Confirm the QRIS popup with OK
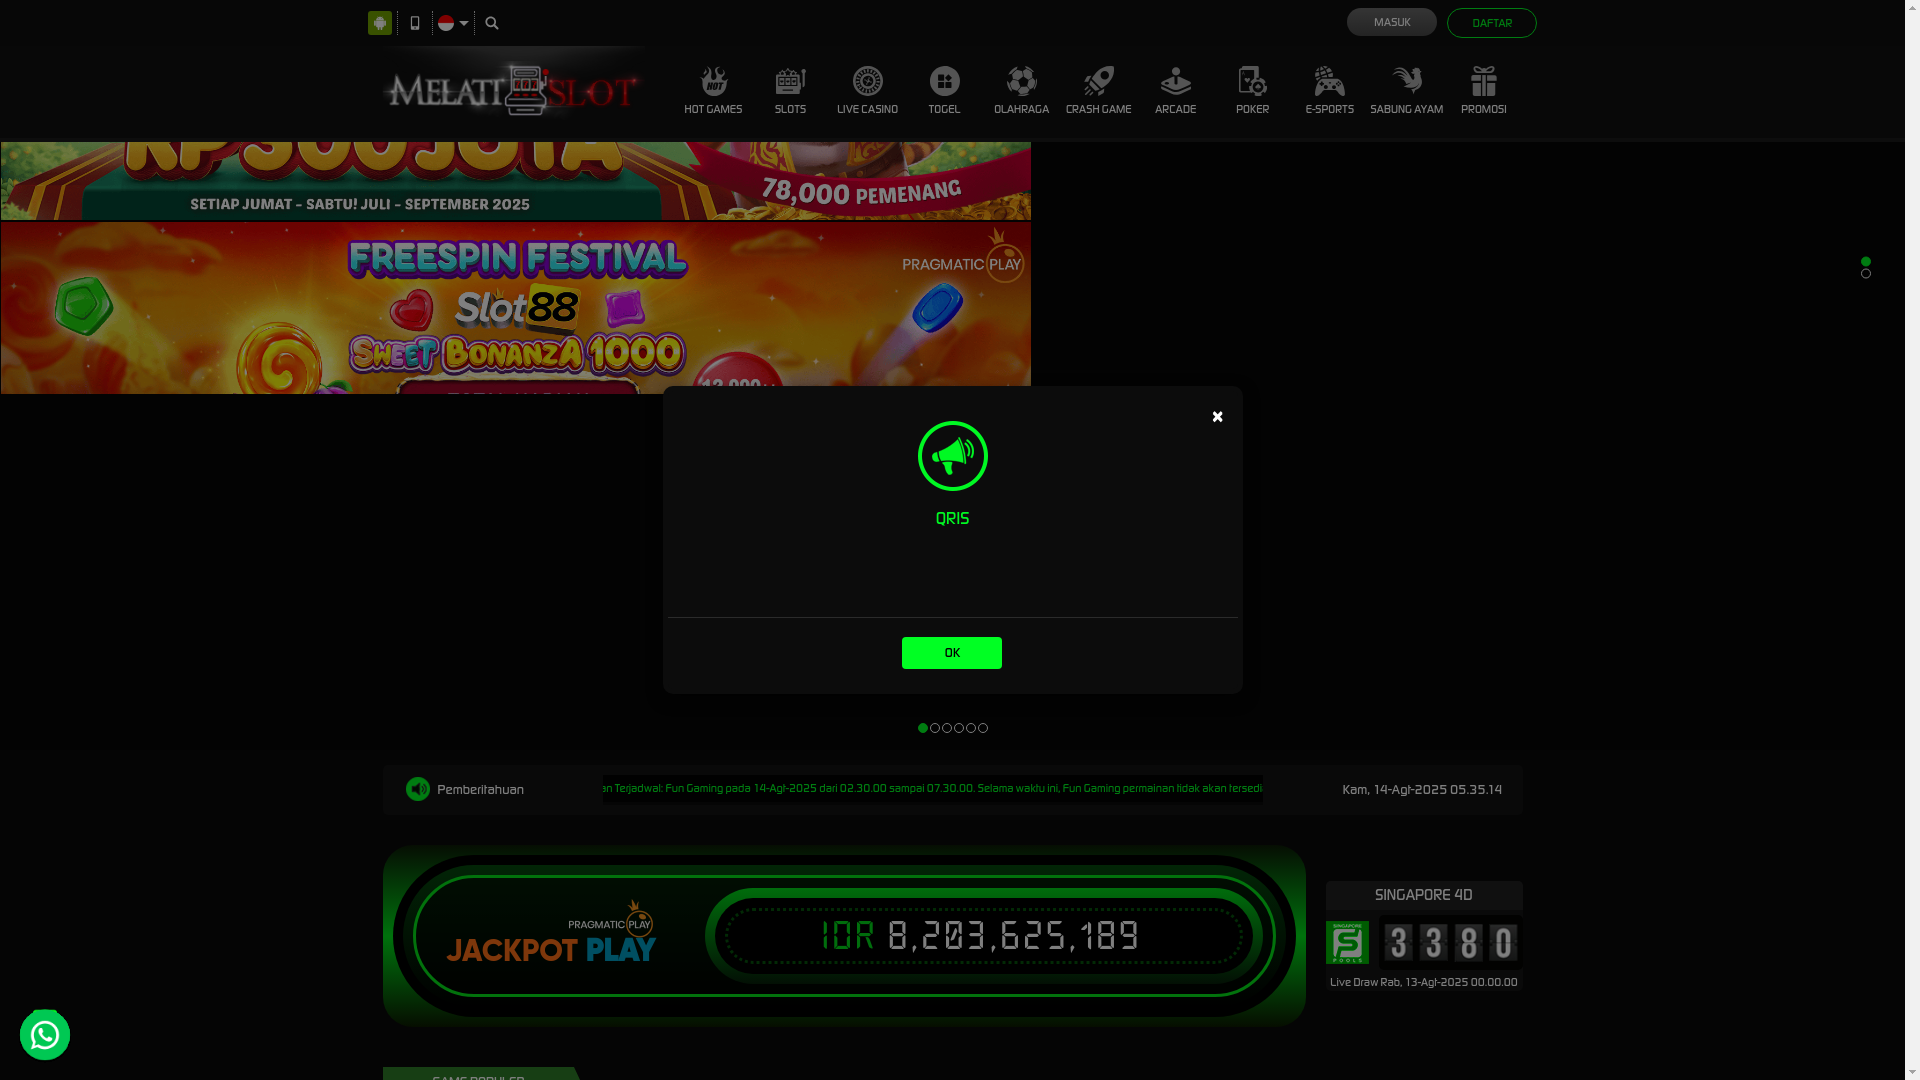Screen dimensions: 1920x1080 tap(951, 653)
